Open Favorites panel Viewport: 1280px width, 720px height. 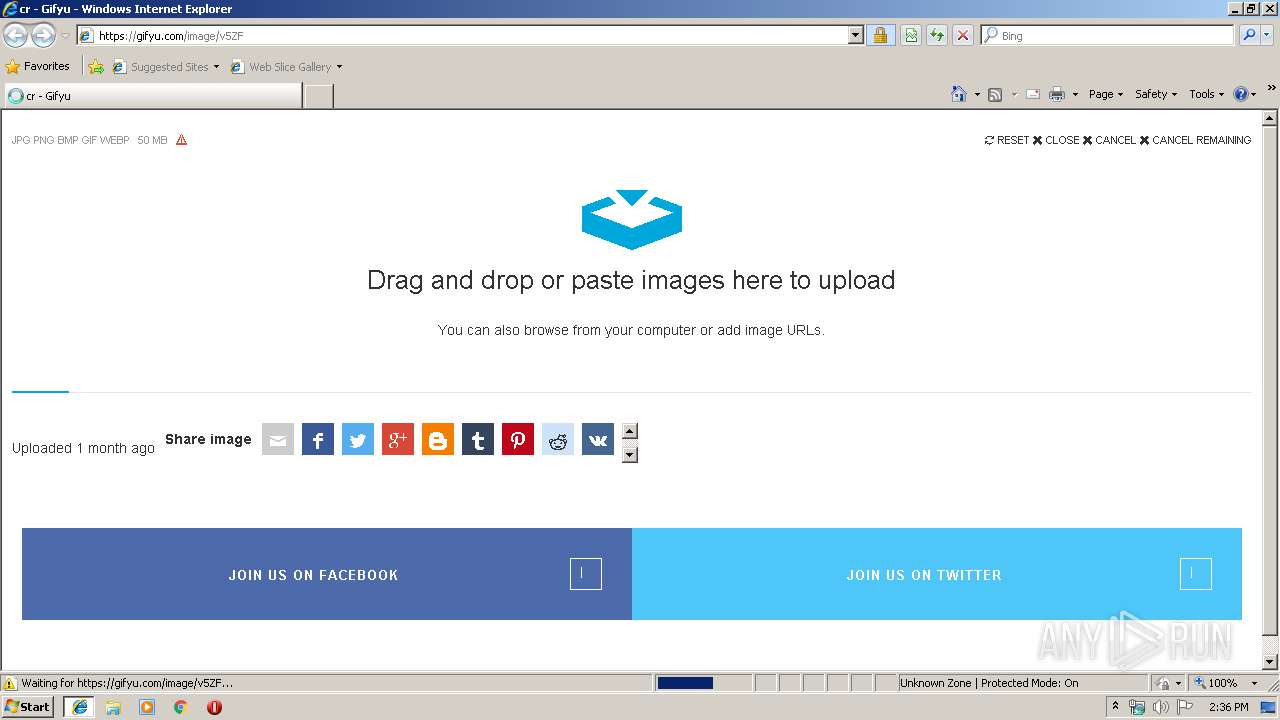[38, 67]
